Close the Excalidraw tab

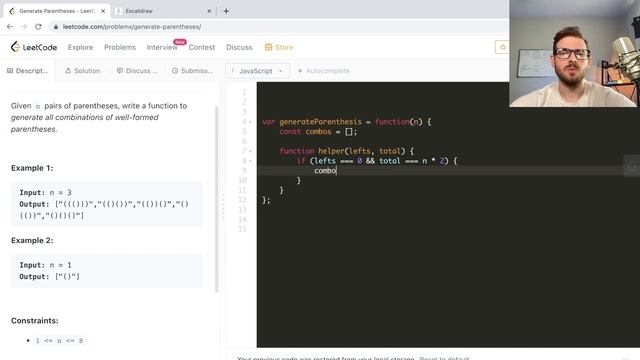point(209,11)
